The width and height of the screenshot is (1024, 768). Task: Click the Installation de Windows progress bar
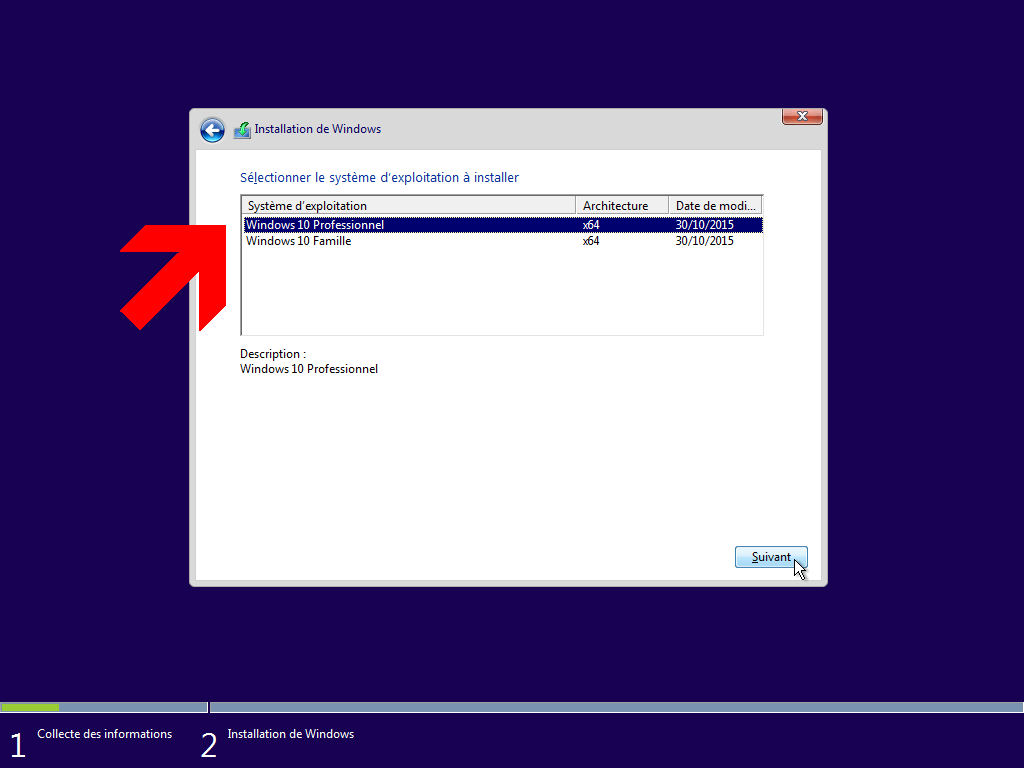(616, 707)
